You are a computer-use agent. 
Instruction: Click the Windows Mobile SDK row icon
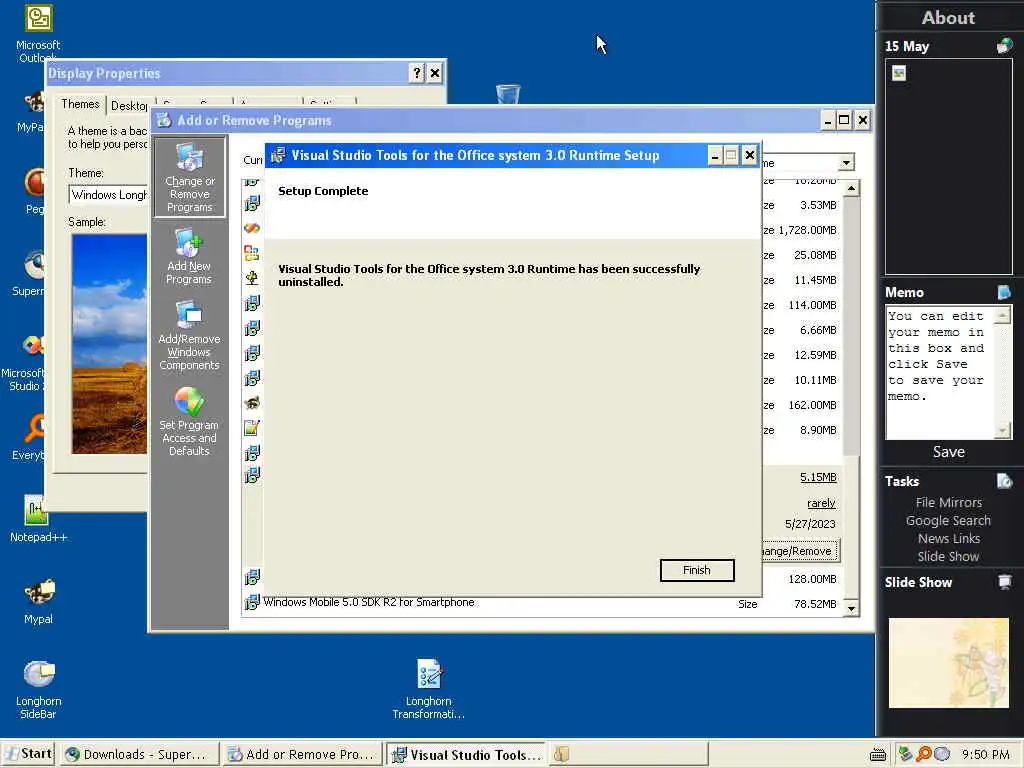(251, 602)
